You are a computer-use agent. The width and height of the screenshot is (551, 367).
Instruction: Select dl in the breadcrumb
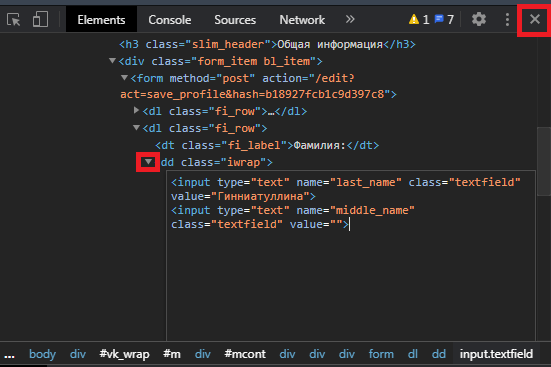pos(413,354)
